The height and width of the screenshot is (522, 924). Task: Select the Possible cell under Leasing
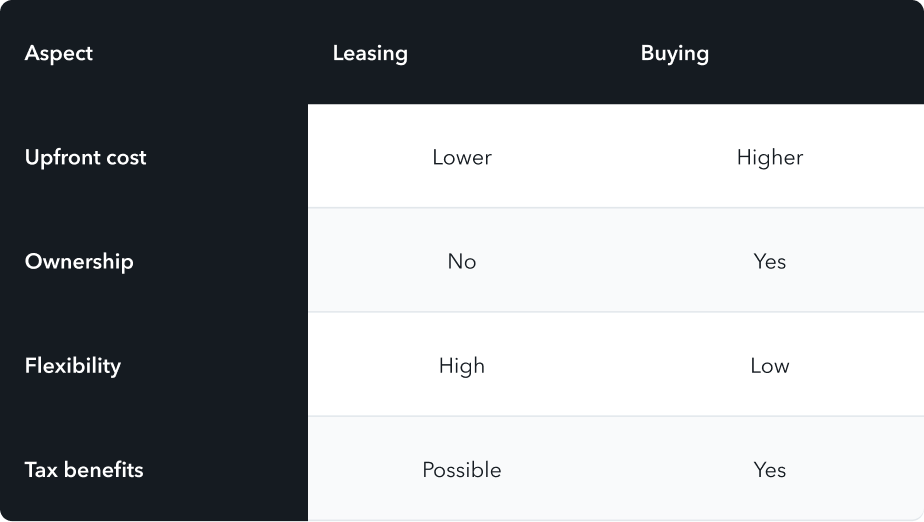click(x=462, y=470)
